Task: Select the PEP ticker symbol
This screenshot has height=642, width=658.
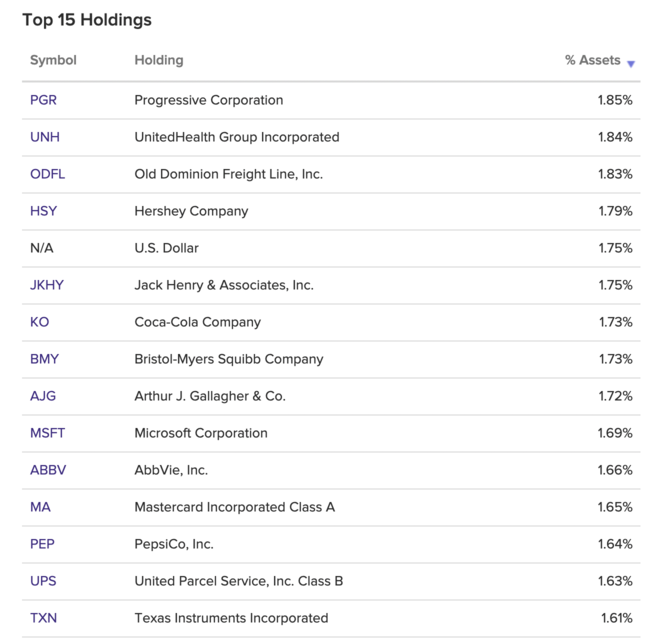Action: pyautogui.click(x=42, y=544)
